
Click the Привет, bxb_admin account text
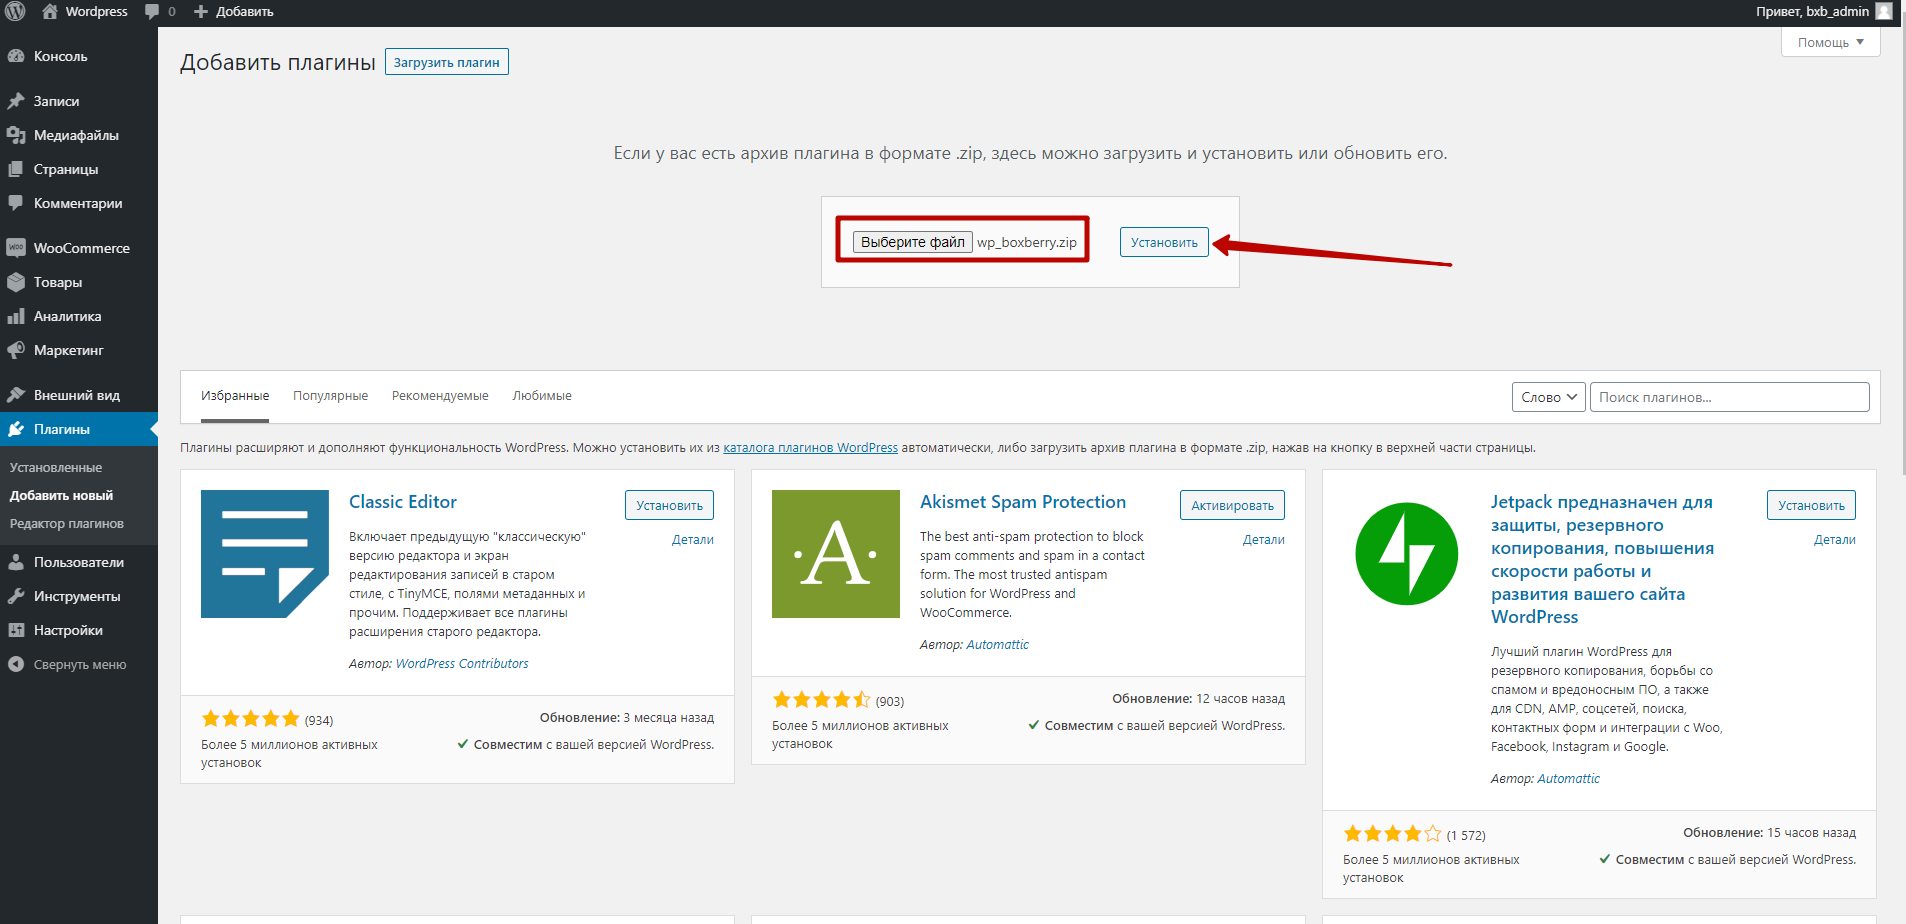coord(1812,11)
